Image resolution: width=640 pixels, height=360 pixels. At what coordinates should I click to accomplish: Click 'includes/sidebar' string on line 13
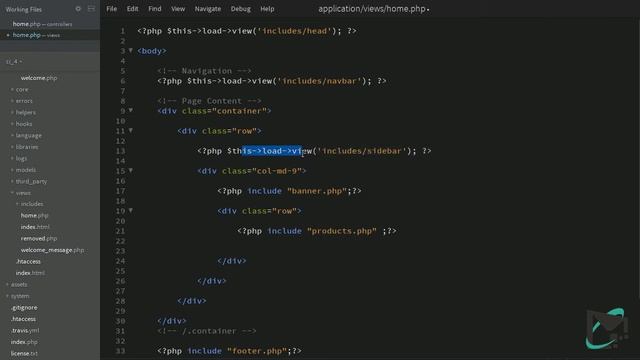(x=362, y=151)
